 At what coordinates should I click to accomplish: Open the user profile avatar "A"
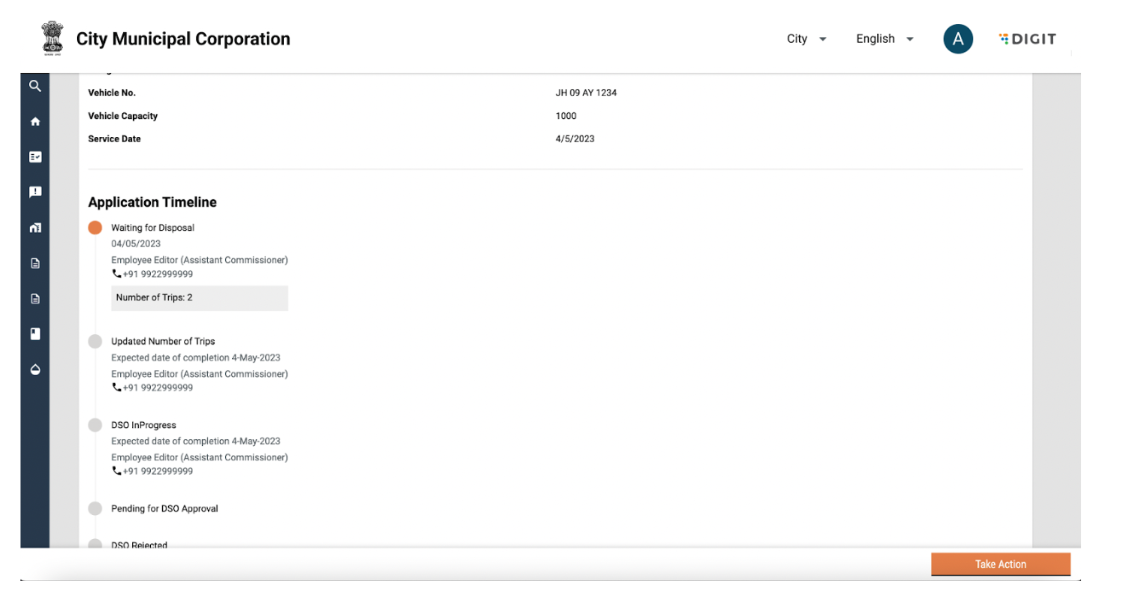957,39
